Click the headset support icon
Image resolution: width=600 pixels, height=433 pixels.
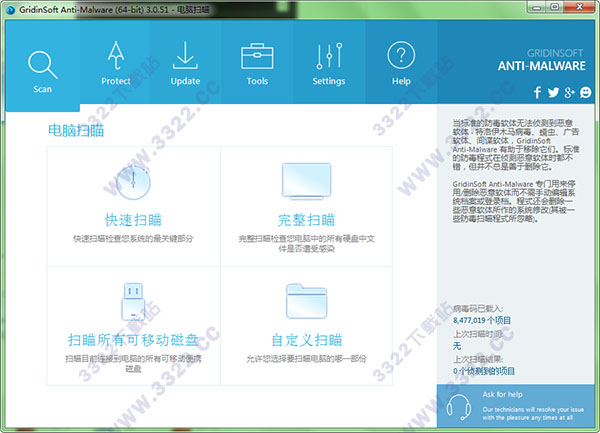pos(459,407)
